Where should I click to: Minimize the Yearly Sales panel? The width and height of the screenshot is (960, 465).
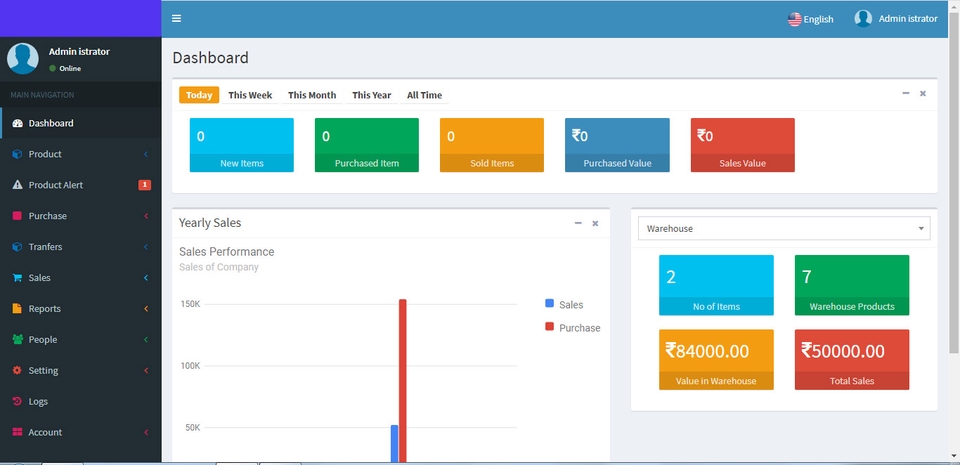pos(578,223)
